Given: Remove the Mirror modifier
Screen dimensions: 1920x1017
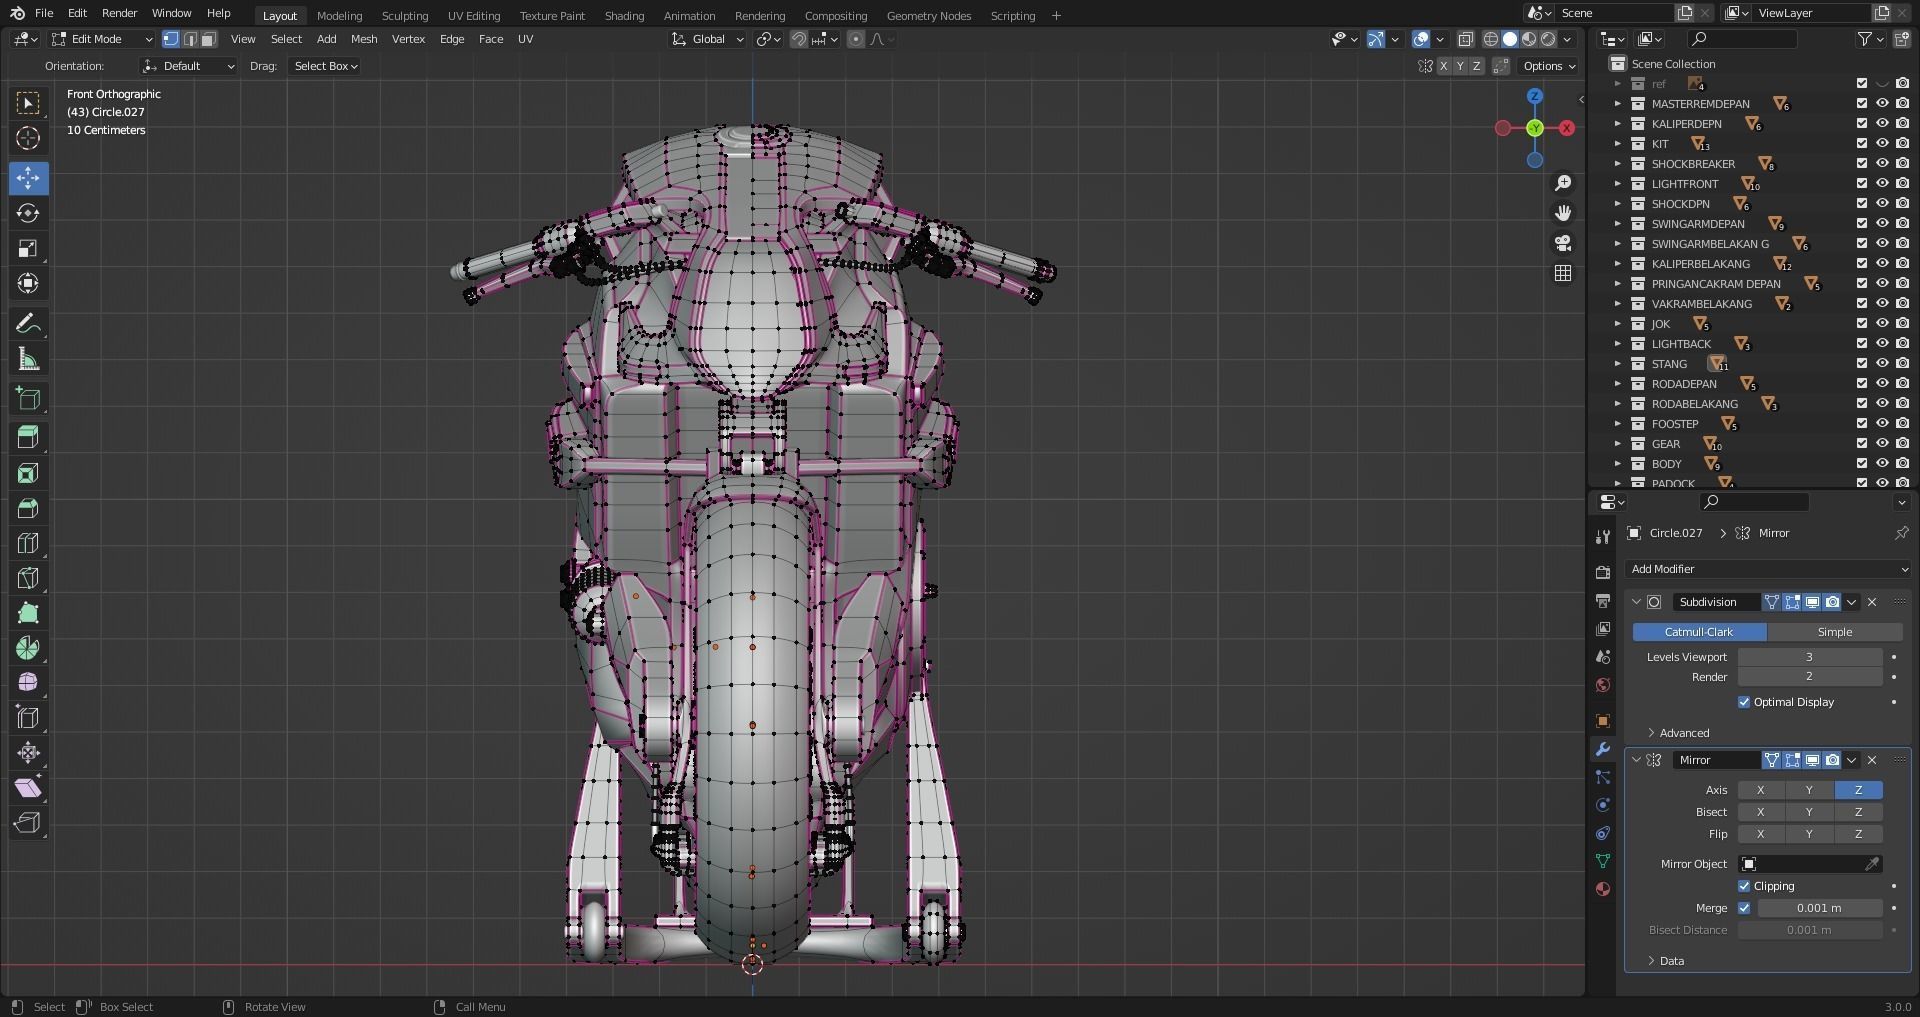Looking at the screenshot, I should point(1872,760).
